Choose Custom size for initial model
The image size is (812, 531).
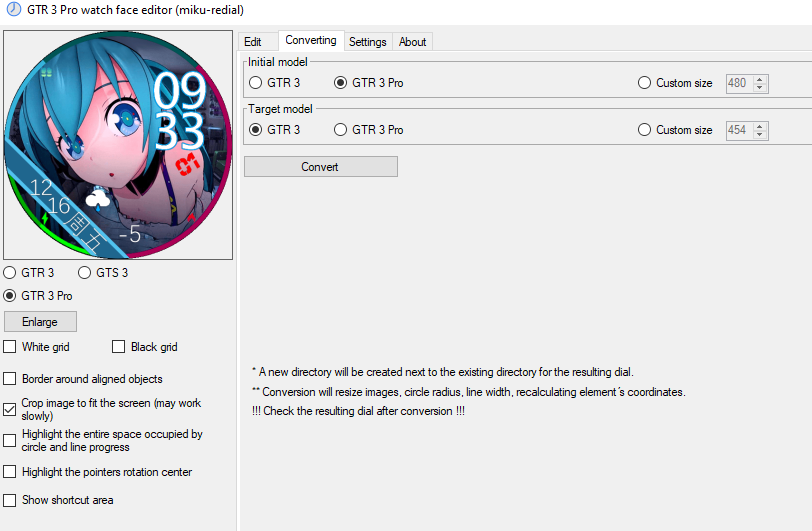pos(675,83)
